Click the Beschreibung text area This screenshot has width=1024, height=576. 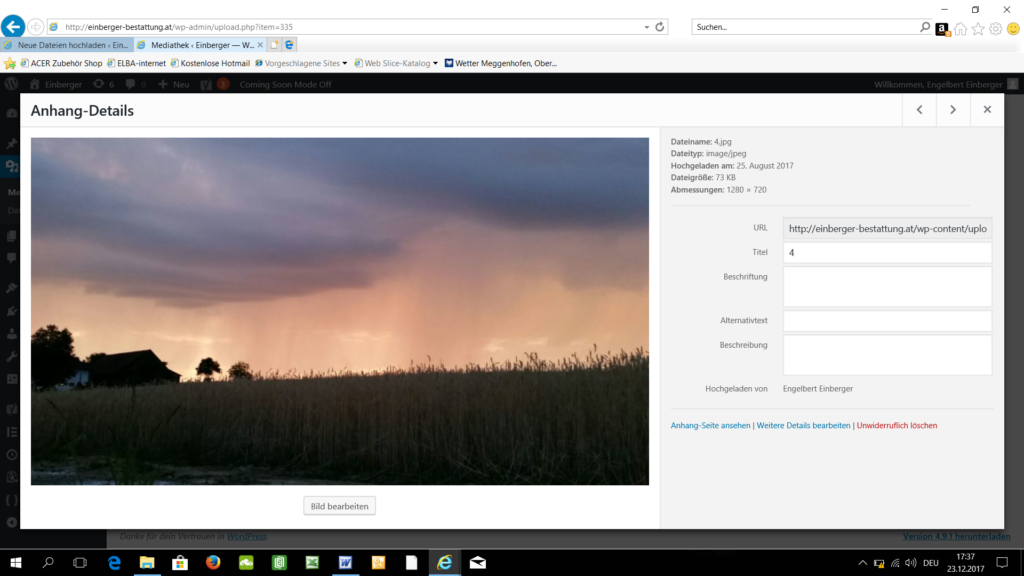click(888, 355)
